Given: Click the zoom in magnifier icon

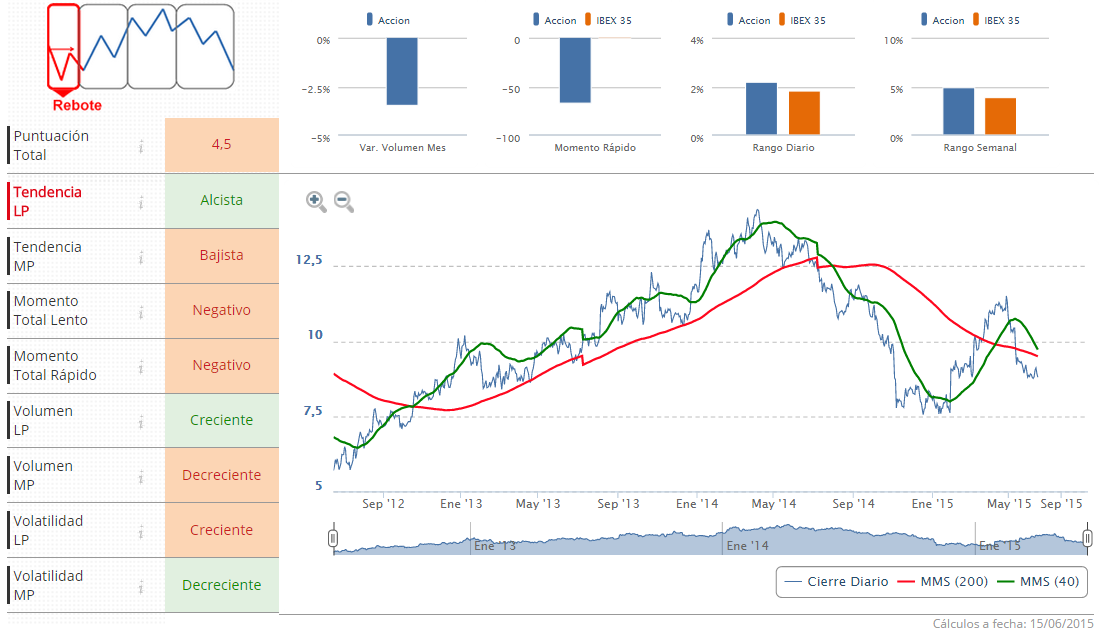Looking at the screenshot, I should [x=316, y=202].
